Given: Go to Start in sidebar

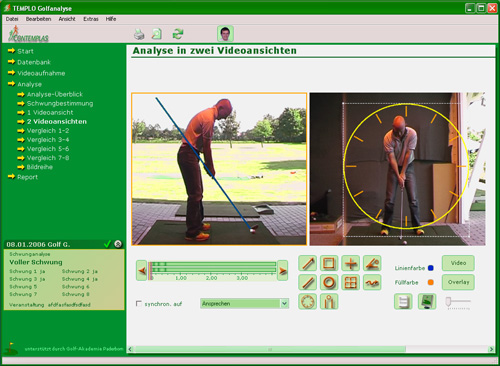Looking at the screenshot, I should pos(25,51).
